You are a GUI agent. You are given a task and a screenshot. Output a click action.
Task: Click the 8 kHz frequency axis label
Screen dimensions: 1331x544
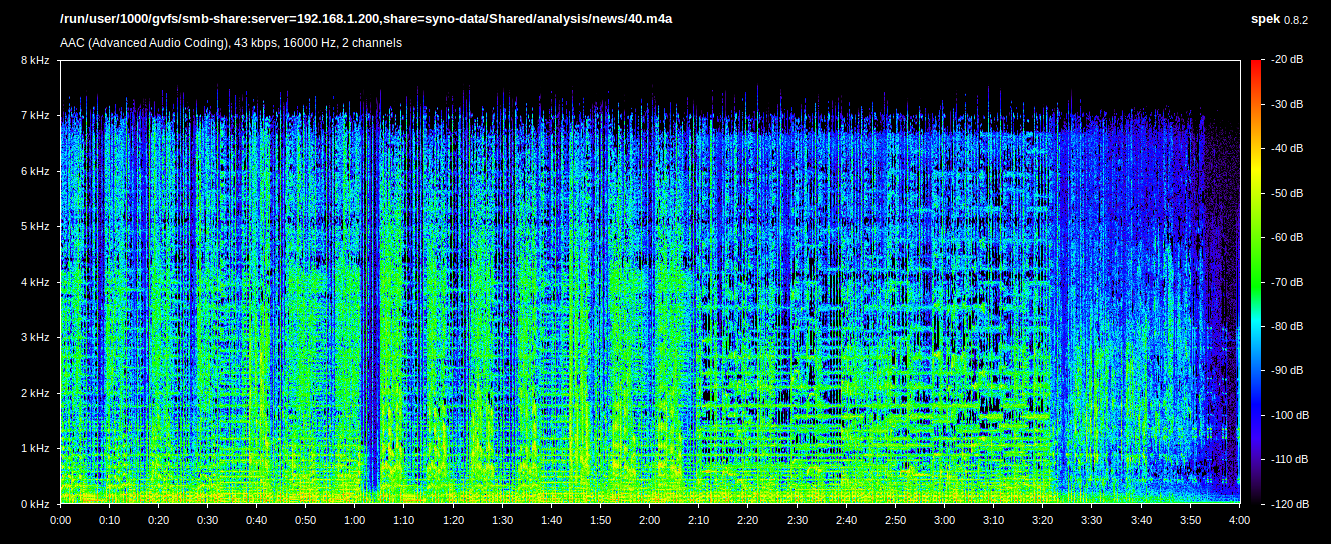click(34, 61)
